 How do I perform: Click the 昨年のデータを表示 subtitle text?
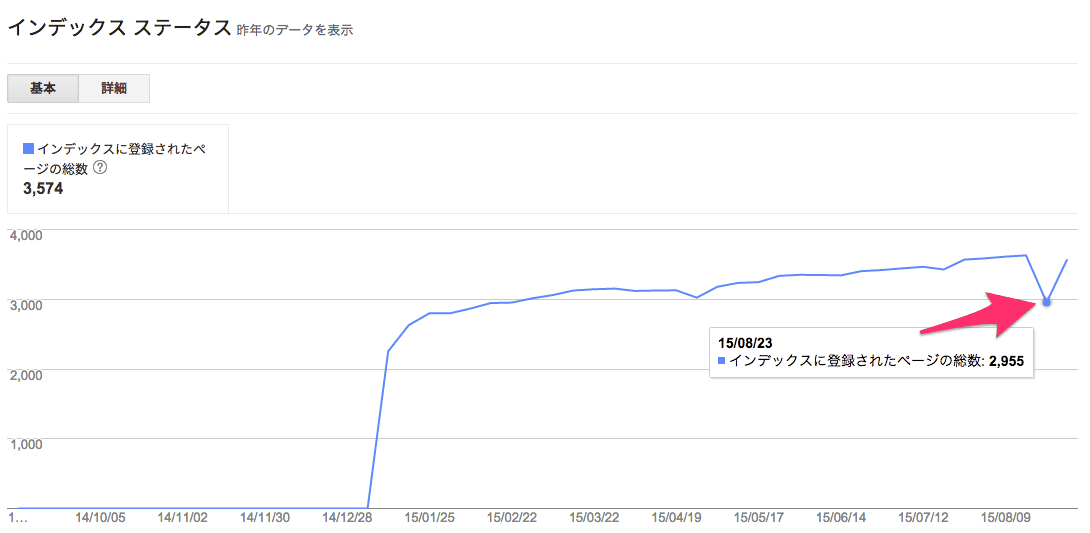pyautogui.click(x=295, y=30)
